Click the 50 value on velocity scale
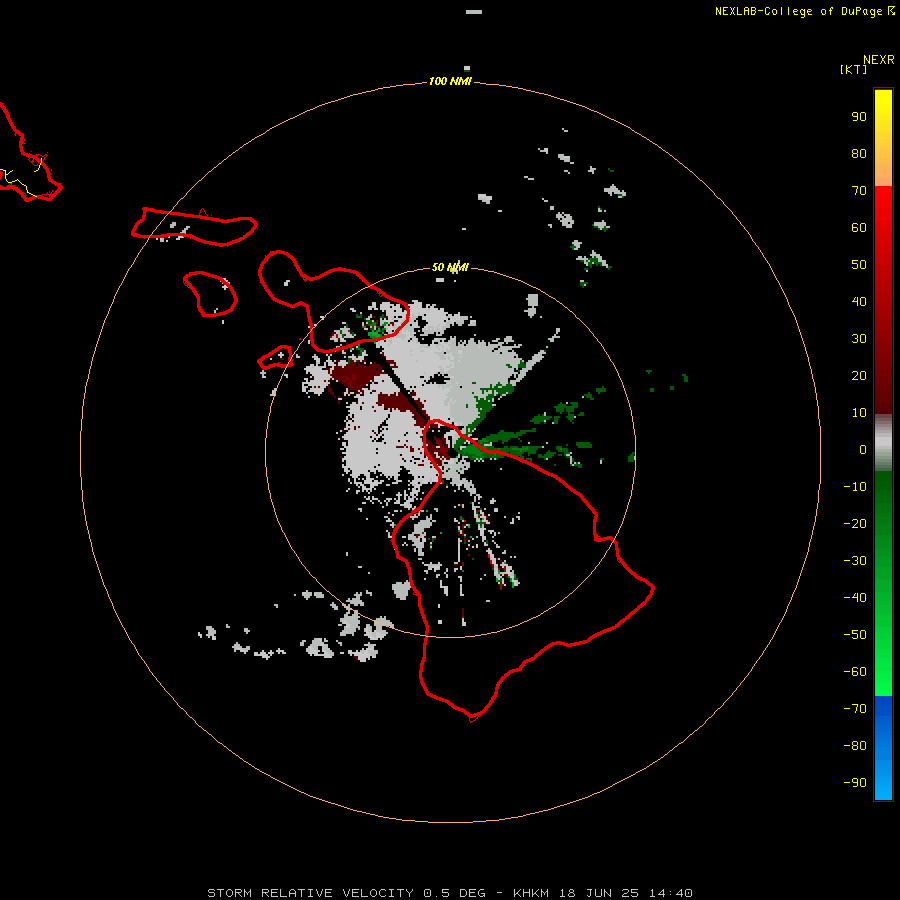The image size is (900, 900). (859, 265)
